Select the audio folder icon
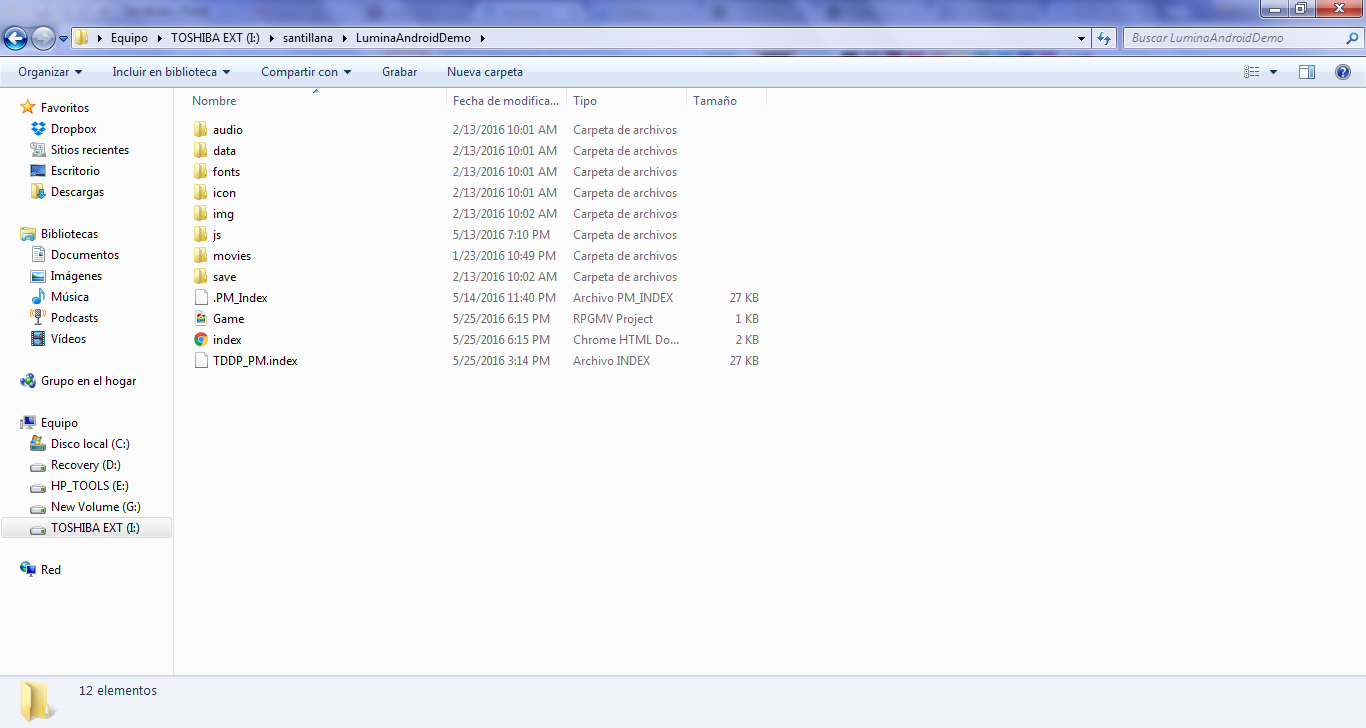The image size is (1366, 728). coord(201,130)
